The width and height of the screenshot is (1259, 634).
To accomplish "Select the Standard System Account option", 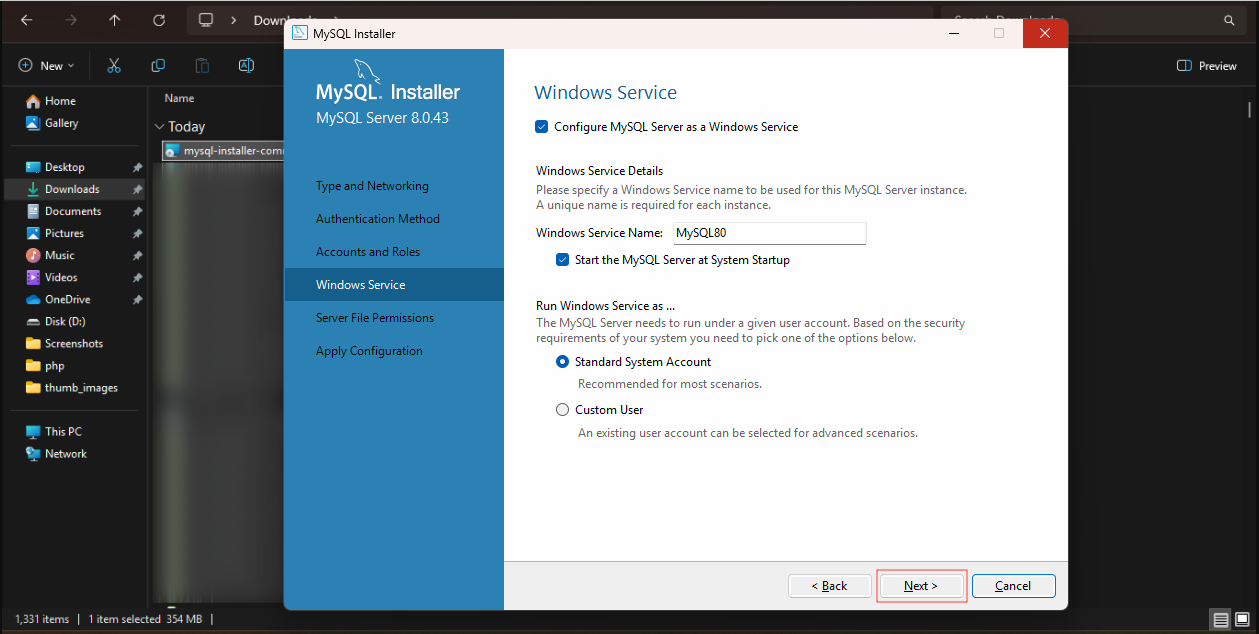I will point(562,362).
